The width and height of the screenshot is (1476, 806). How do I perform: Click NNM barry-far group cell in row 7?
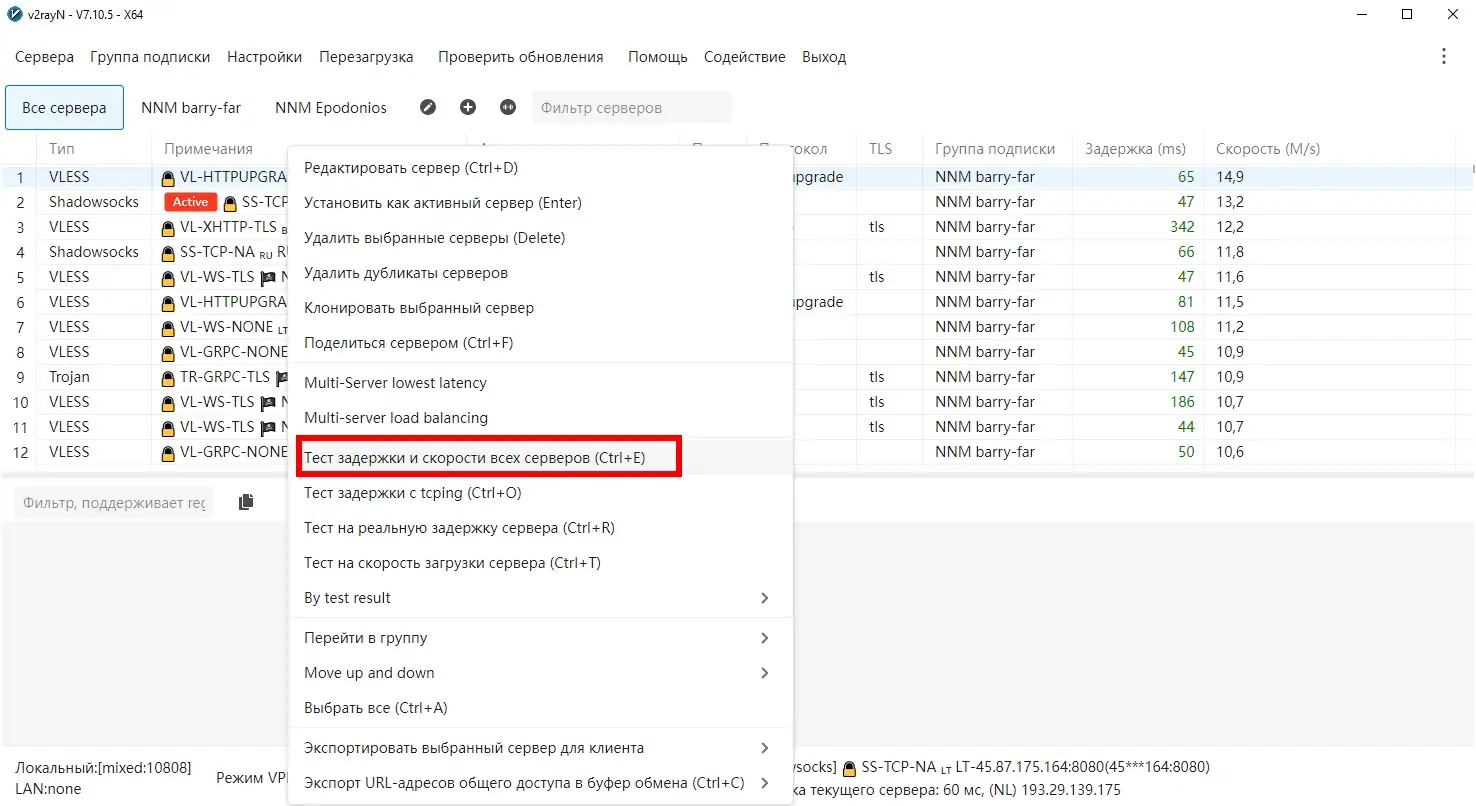pos(985,327)
